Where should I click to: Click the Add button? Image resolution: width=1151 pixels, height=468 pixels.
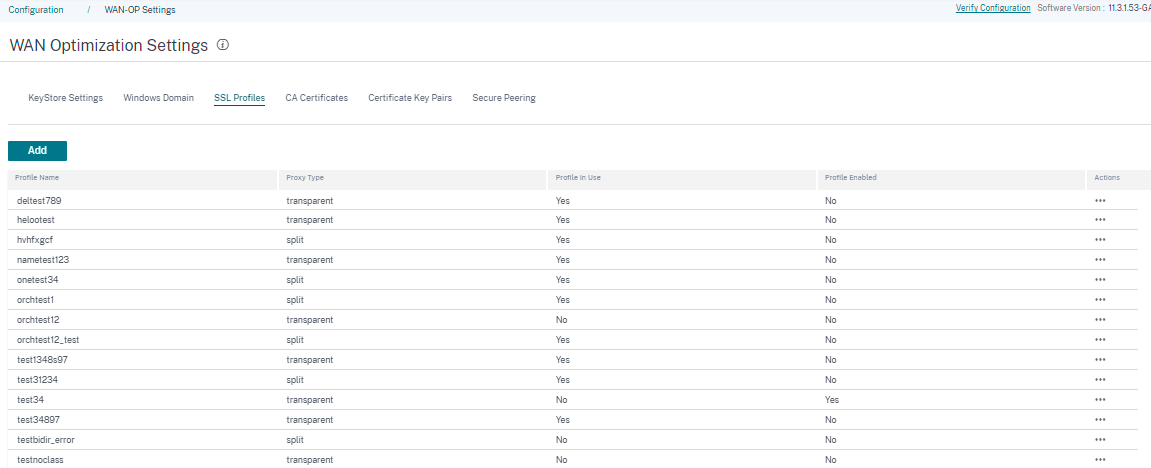point(37,150)
